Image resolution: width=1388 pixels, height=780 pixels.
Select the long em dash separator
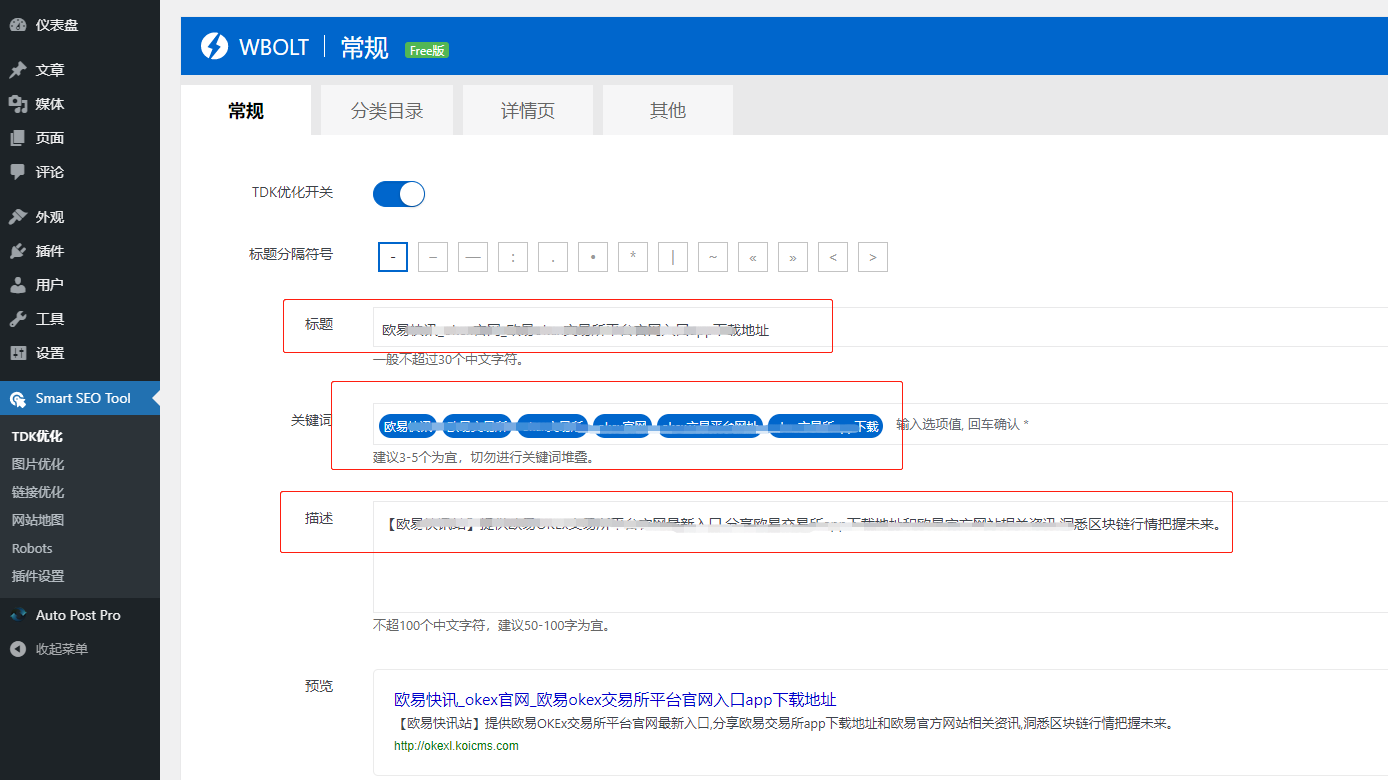pos(473,257)
